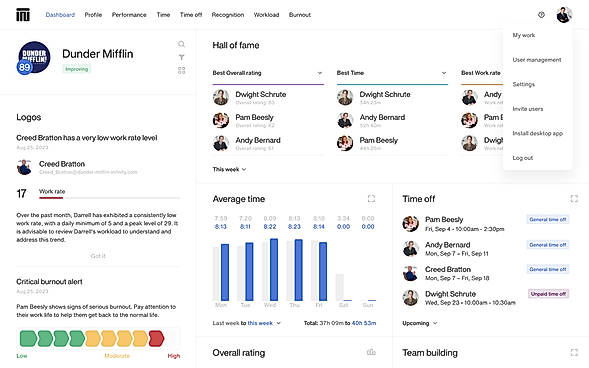Image resolution: width=589 pixels, height=368 pixels.
Task: Expand the Time off widget fullscreen icon
Action: (x=574, y=198)
